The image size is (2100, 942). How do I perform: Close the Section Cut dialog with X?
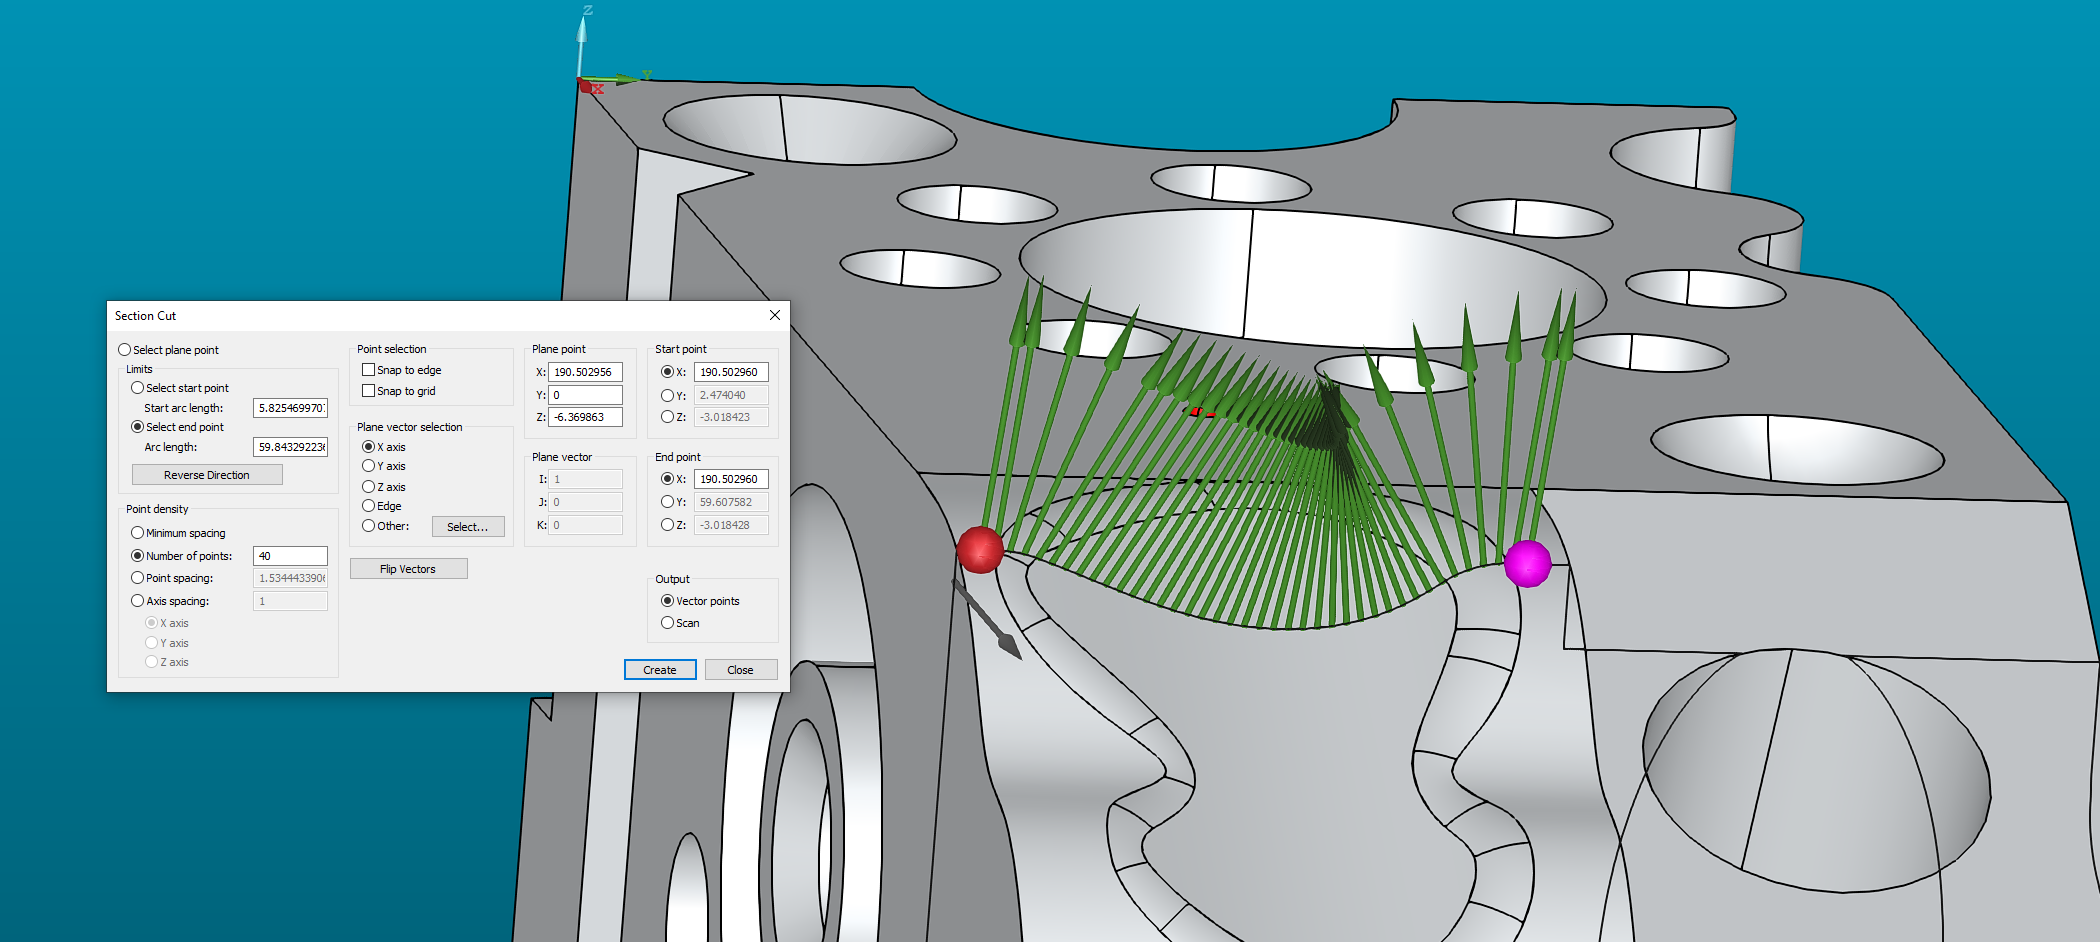pyautogui.click(x=775, y=315)
